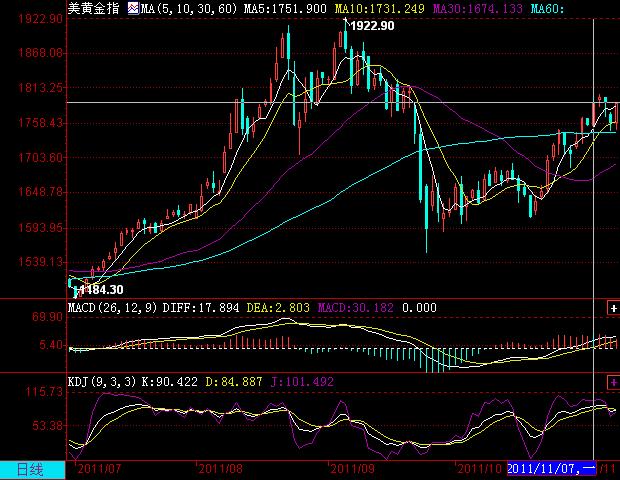This screenshot has width=620, height=480.
Task: Select the 日线 period tab
Action: 32,470
